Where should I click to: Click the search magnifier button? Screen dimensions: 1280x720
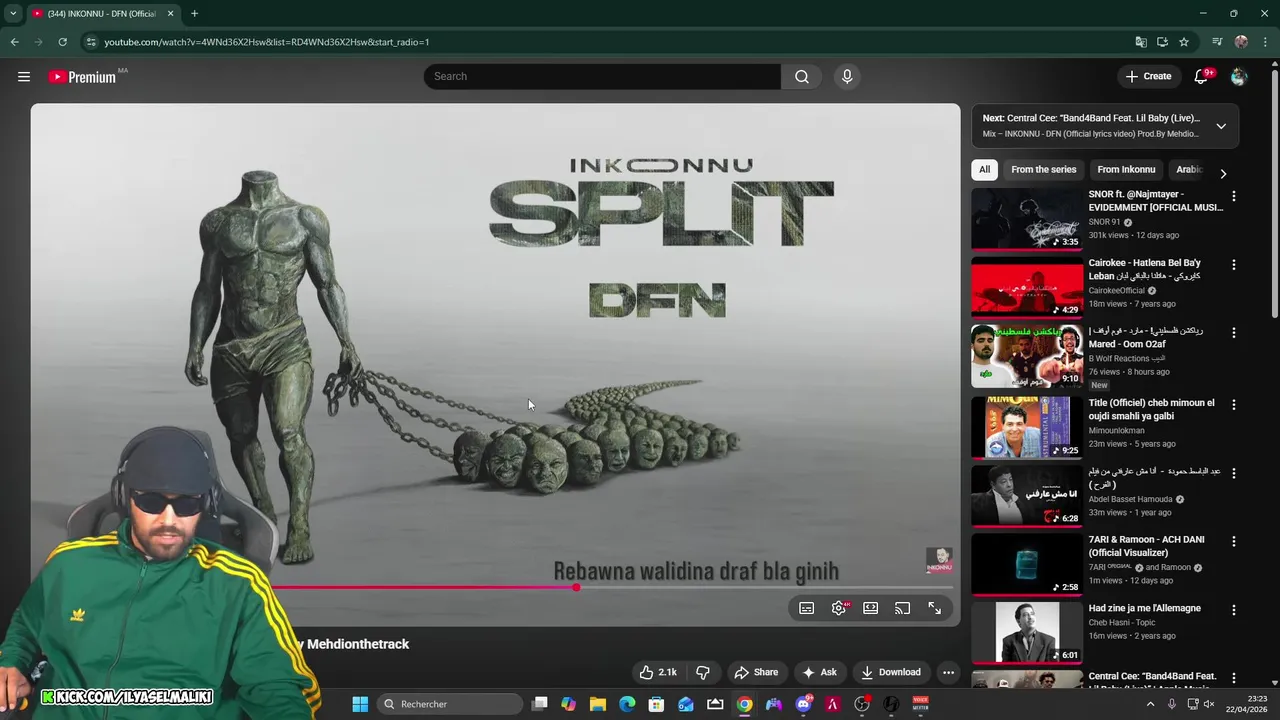click(802, 77)
